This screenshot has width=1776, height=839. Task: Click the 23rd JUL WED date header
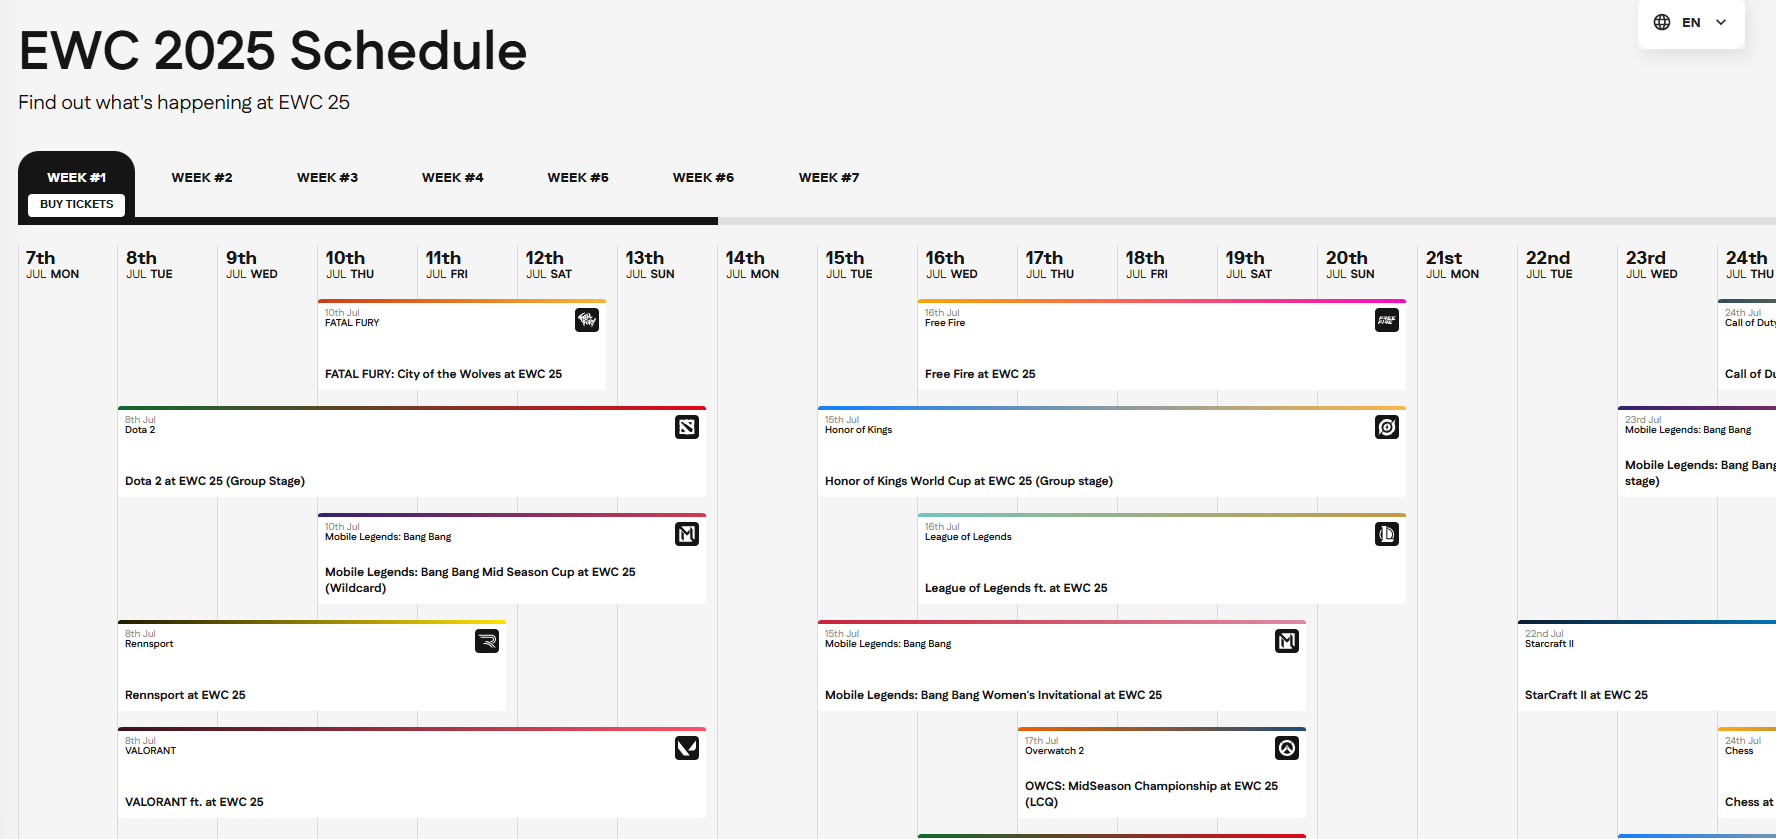(x=1652, y=265)
